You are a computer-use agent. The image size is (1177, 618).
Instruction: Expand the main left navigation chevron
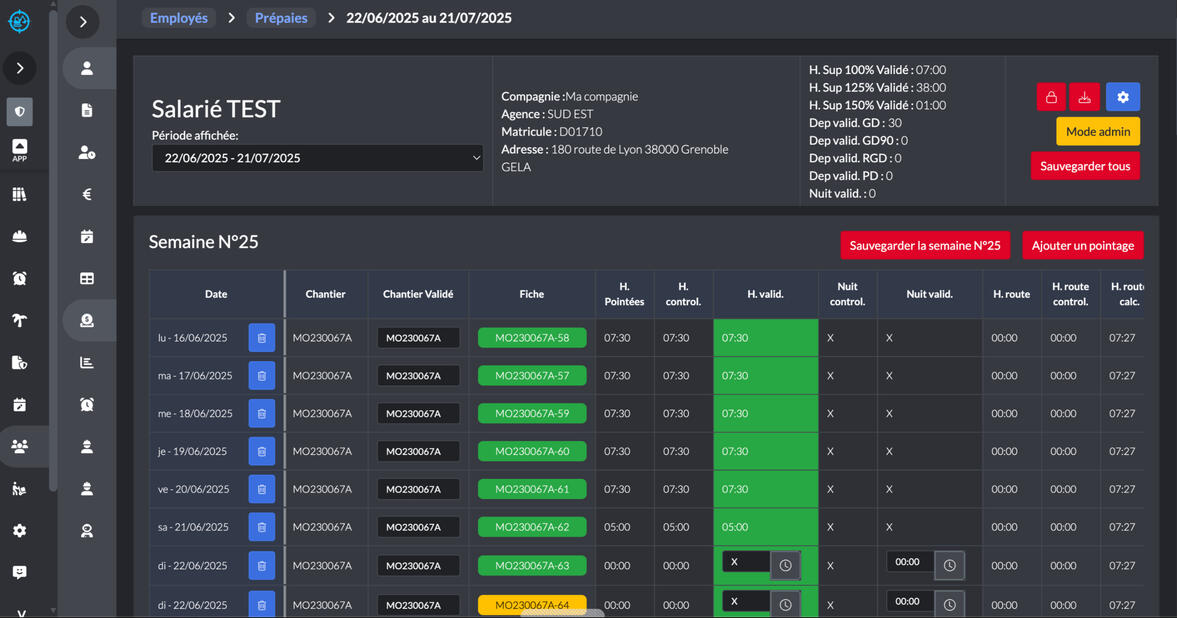click(x=20, y=68)
